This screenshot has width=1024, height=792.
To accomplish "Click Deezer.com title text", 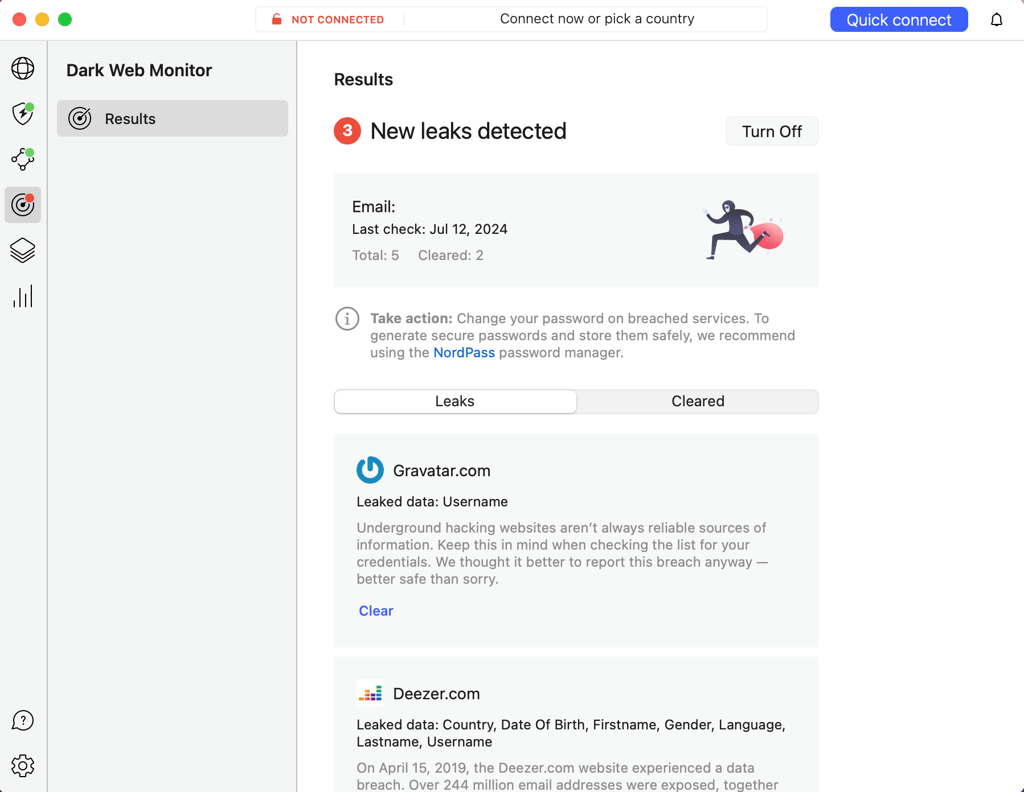I will tap(436, 694).
